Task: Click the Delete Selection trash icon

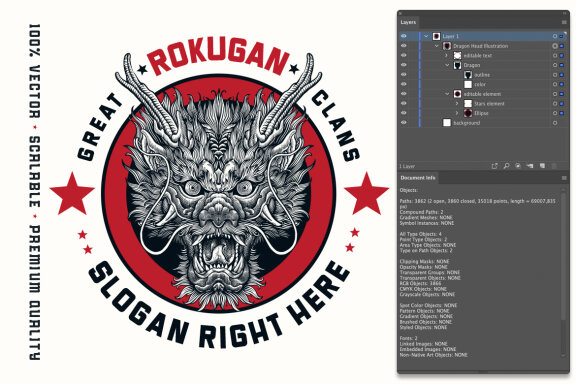Action: point(554,166)
